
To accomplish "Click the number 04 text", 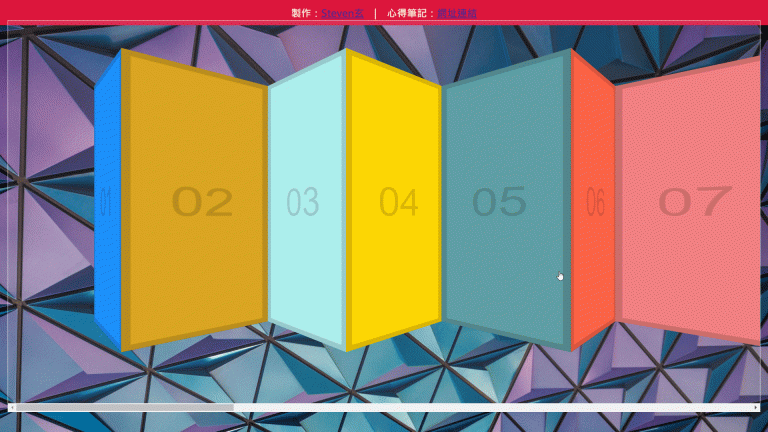I will (398, 202).
